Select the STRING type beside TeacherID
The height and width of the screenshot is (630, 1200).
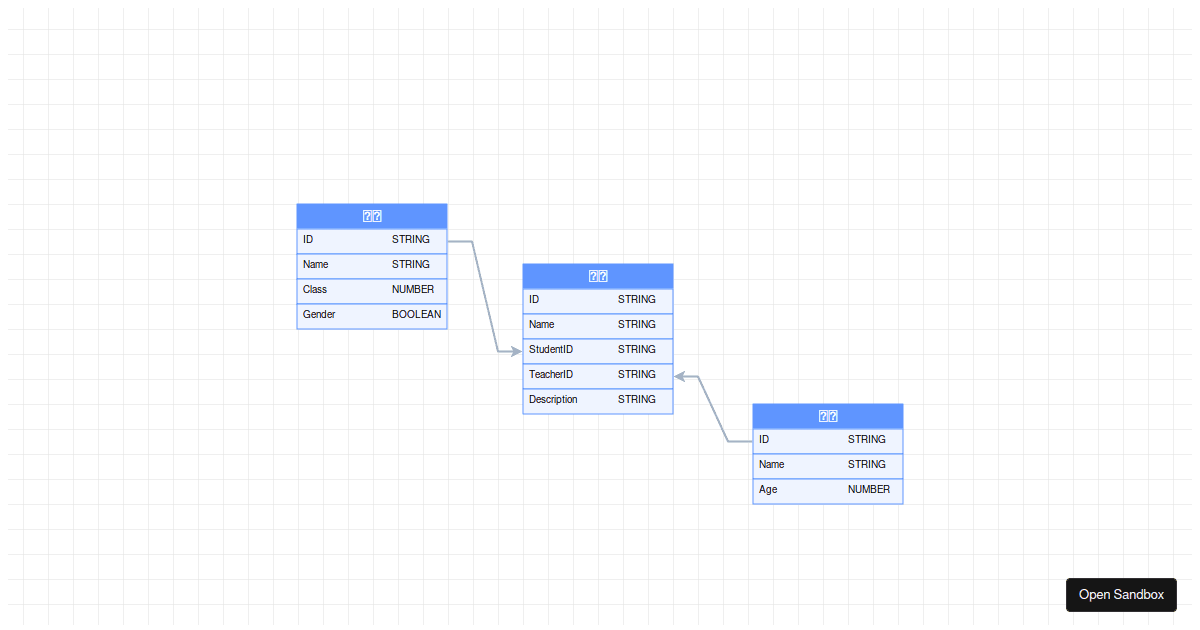(x=637, y=375)
